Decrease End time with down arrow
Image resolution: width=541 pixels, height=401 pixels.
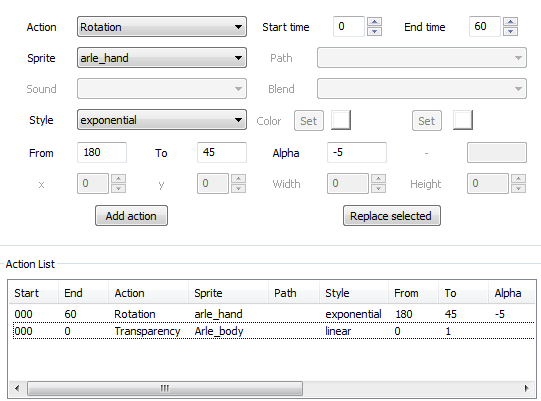(510, 31)
